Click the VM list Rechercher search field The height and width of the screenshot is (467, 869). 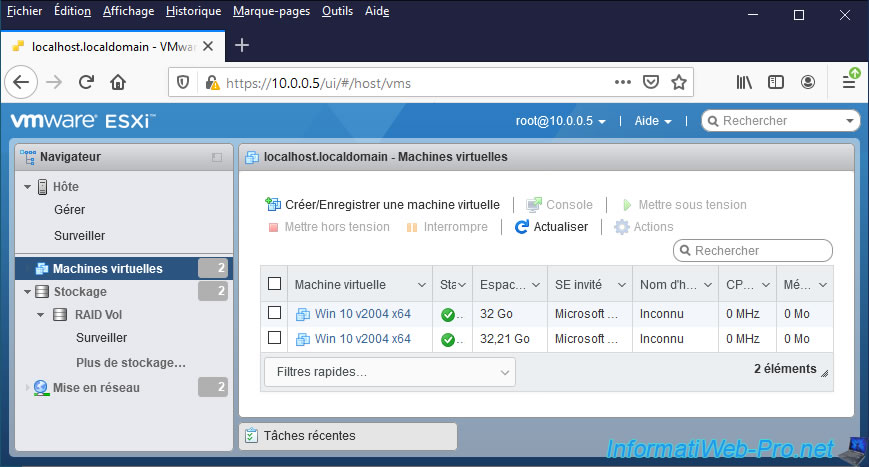[x=753, y=250]
